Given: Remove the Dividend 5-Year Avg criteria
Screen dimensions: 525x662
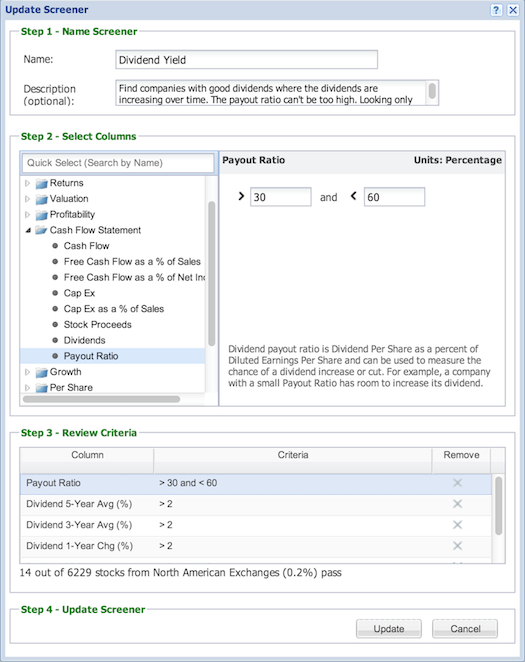Looking at the screenshot, I should coord(457,504).
